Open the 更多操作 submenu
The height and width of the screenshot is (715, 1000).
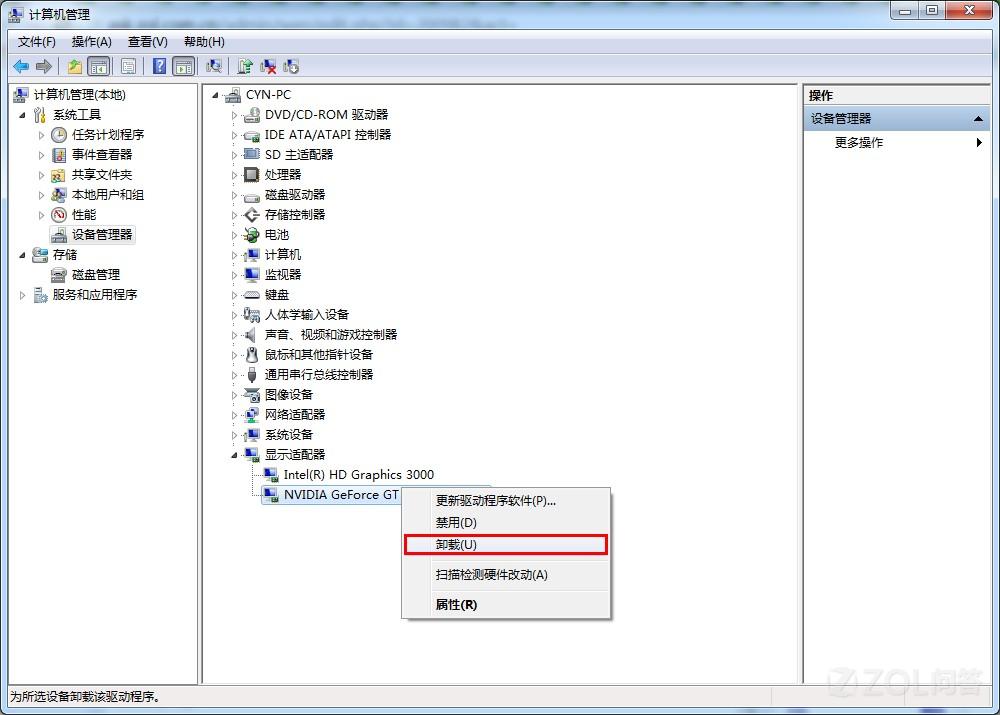(x=897, y=143)
